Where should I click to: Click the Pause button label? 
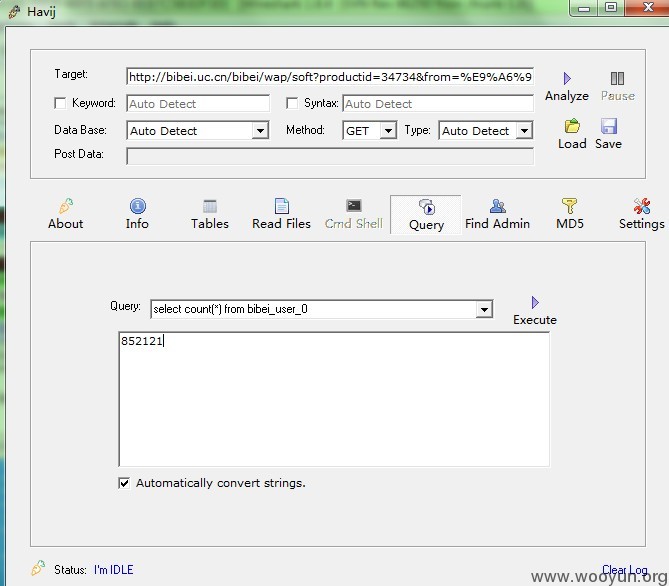click(x=618, y=96)
